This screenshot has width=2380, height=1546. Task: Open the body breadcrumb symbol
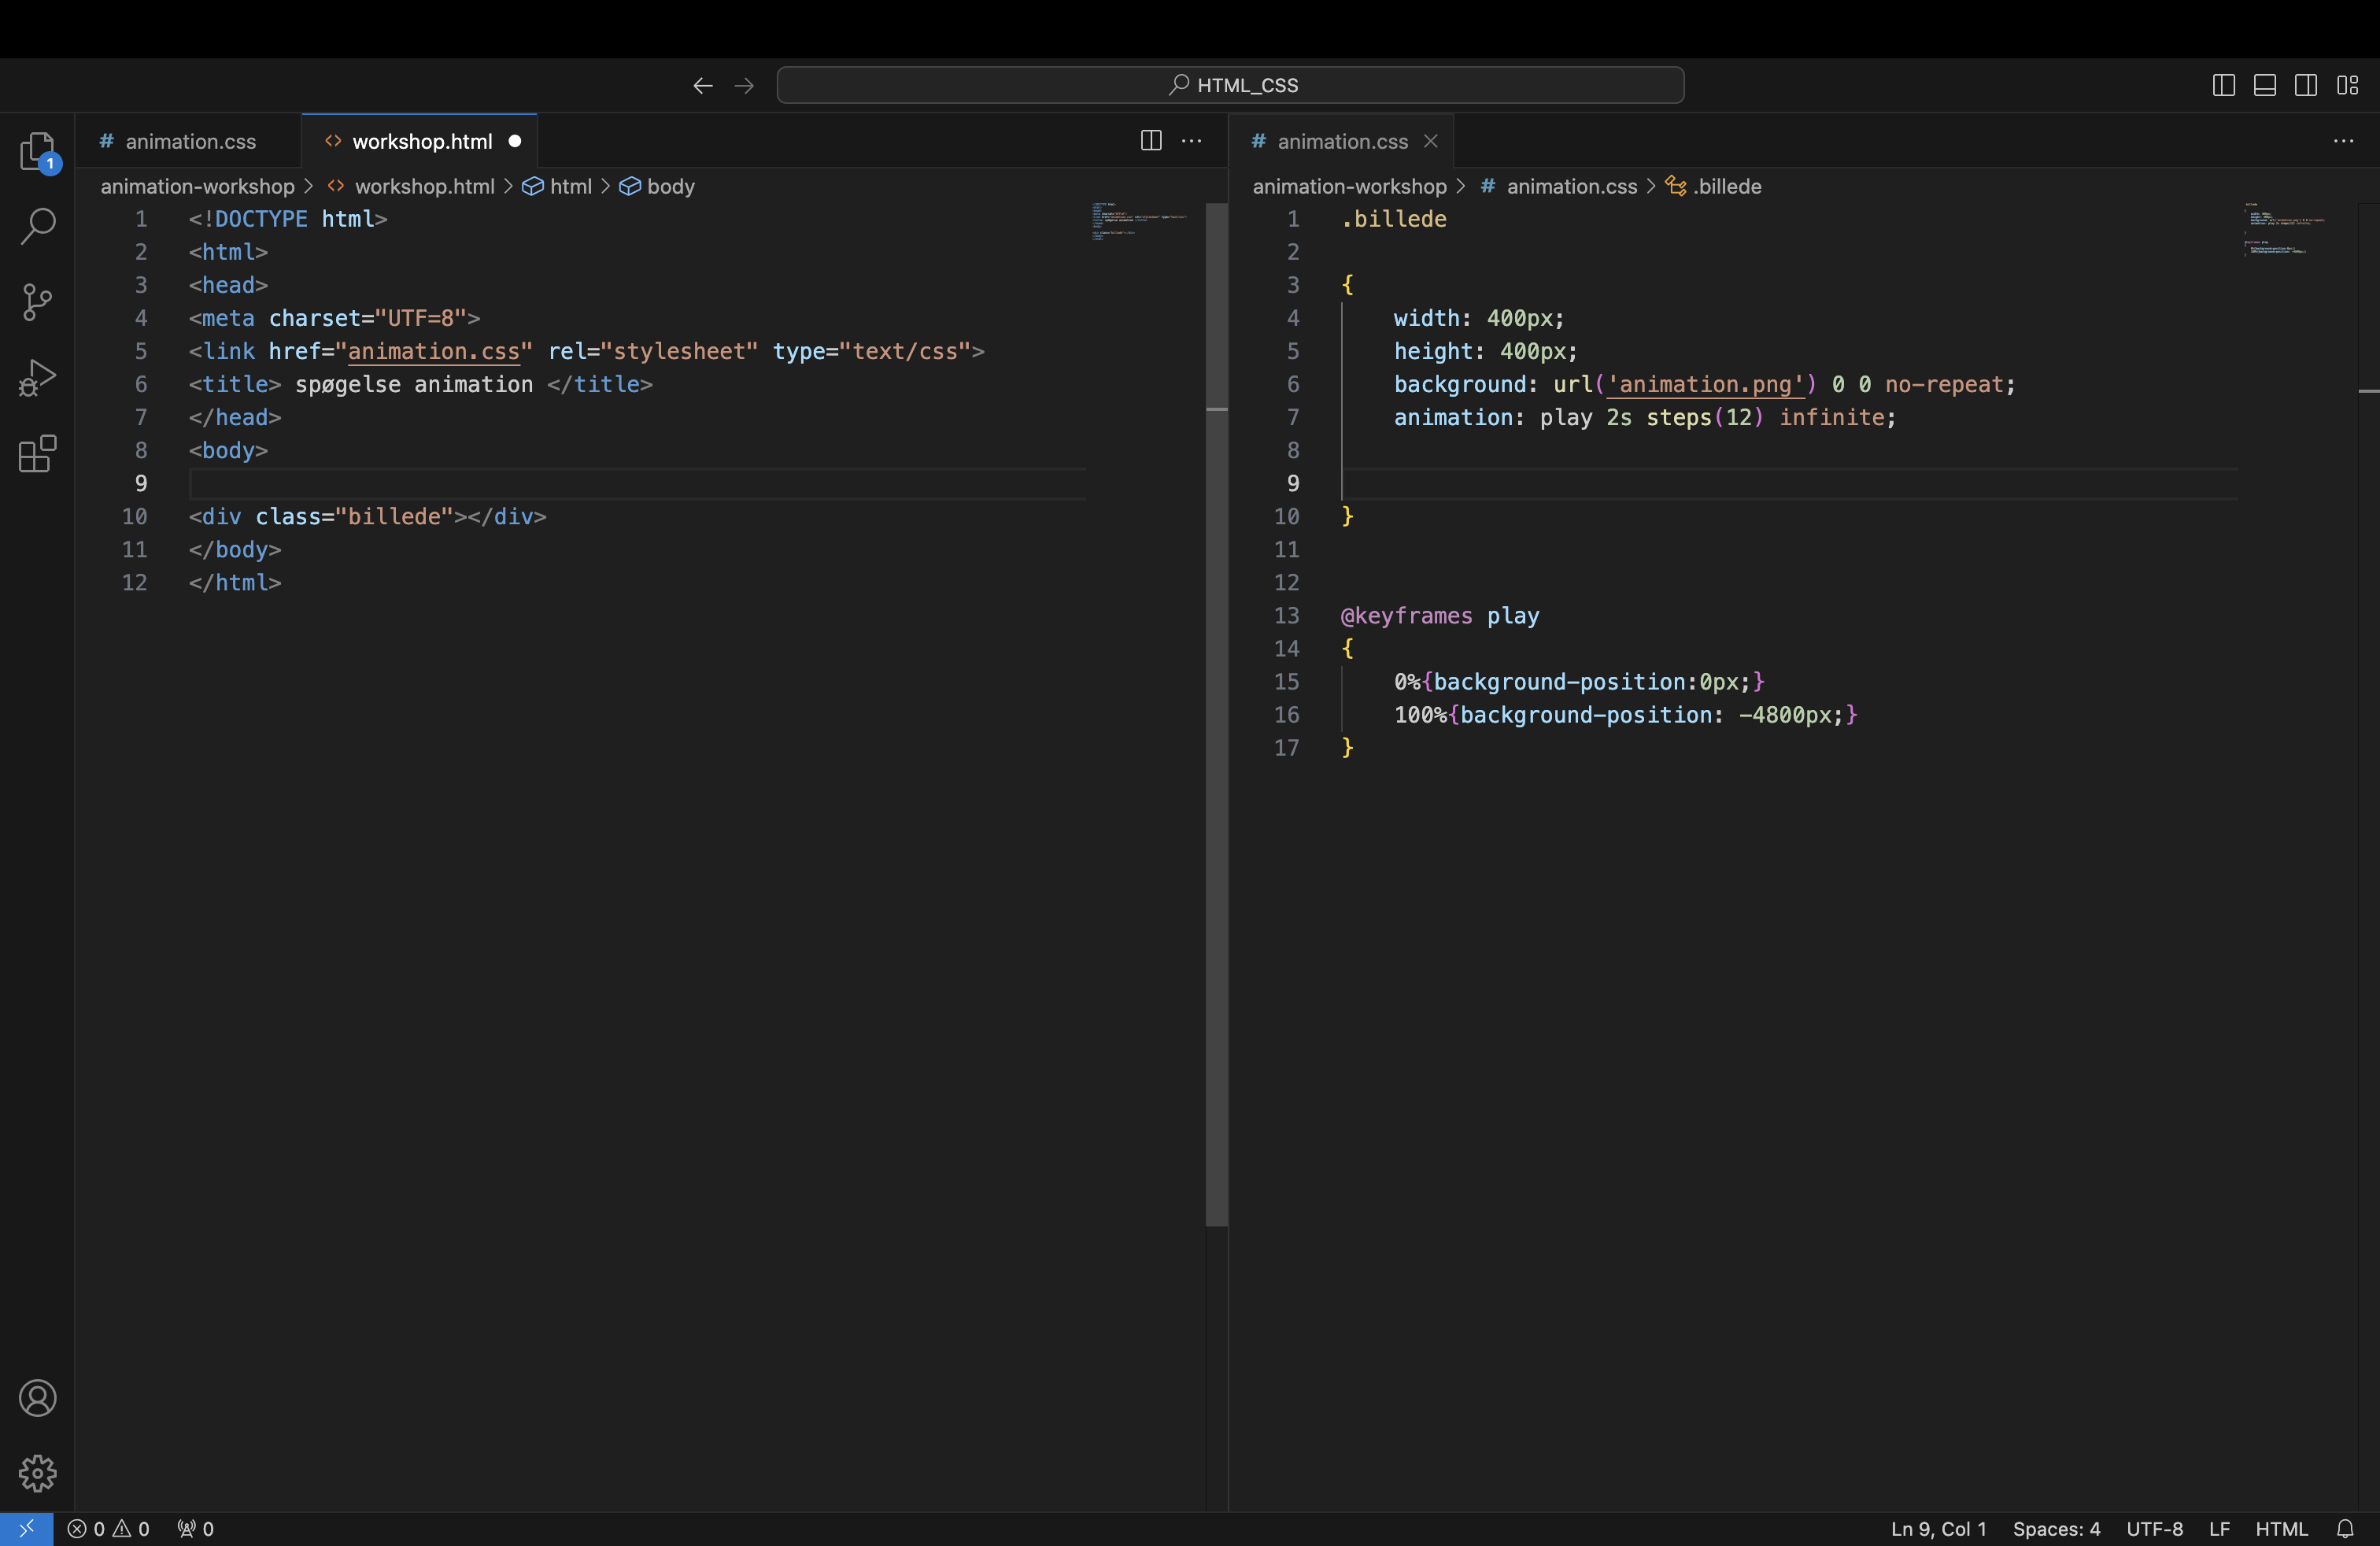click(657, 186)
